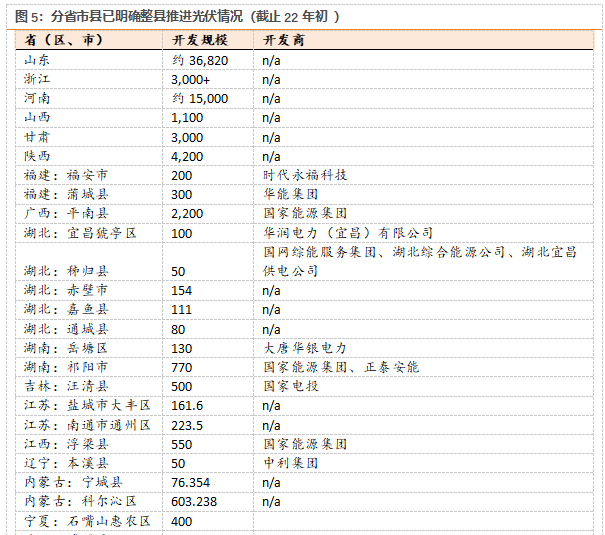Click the value '500' in 汪清县 row
605x535 pixels.
182,387
